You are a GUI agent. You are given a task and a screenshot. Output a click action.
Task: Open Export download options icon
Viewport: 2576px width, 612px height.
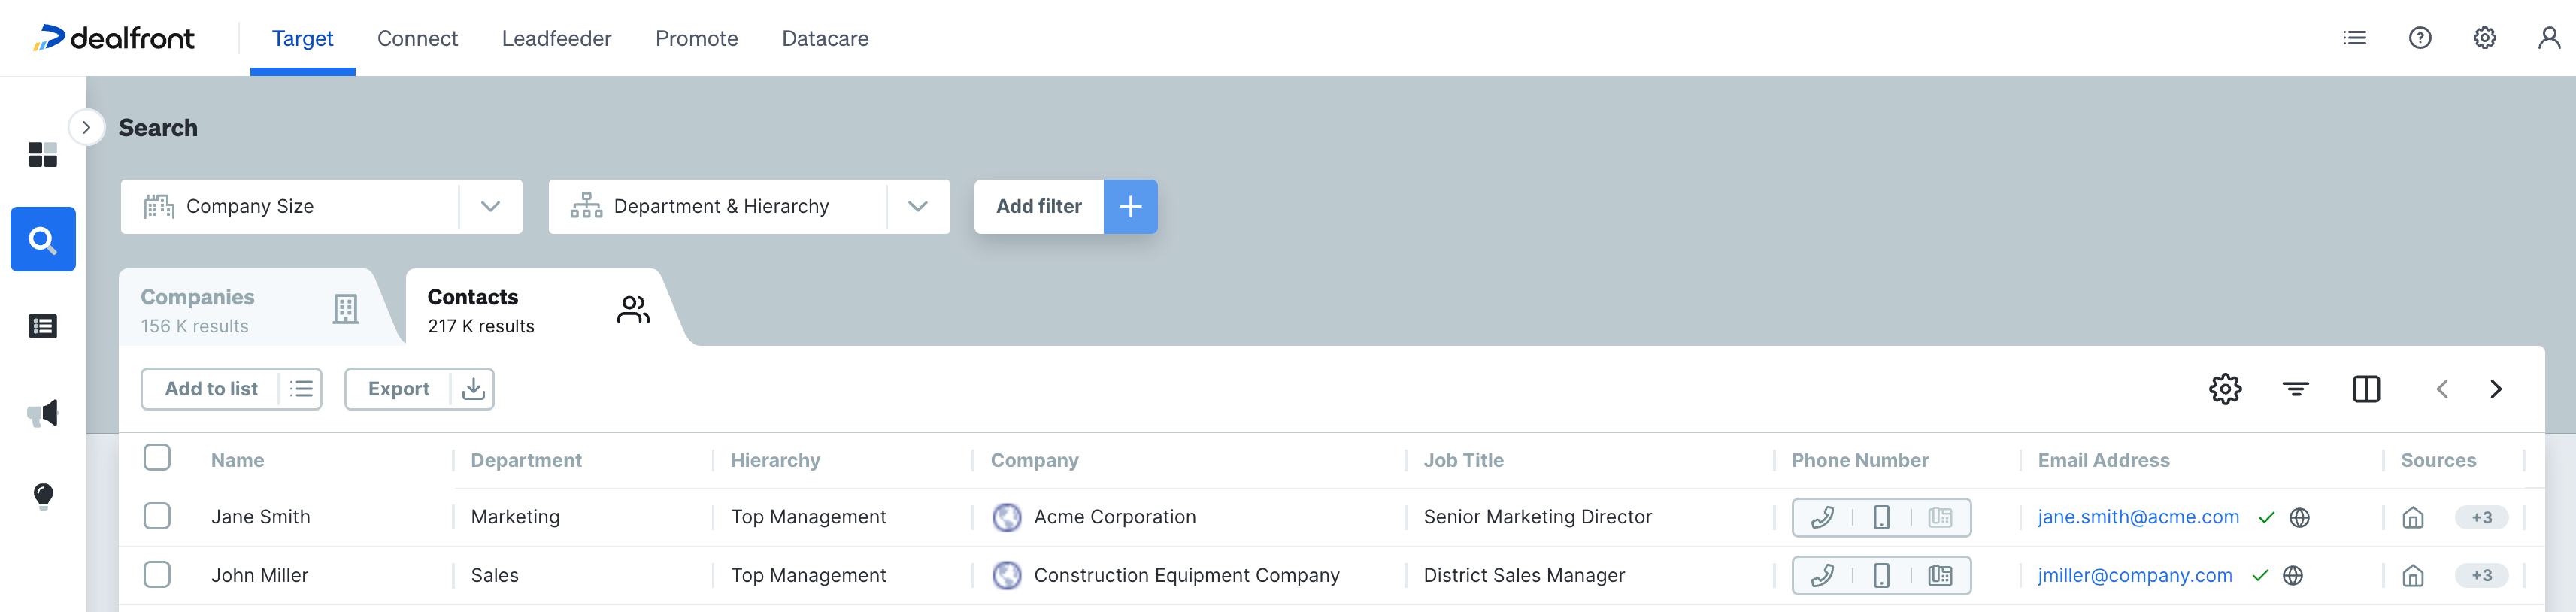(x=473, y=389)
